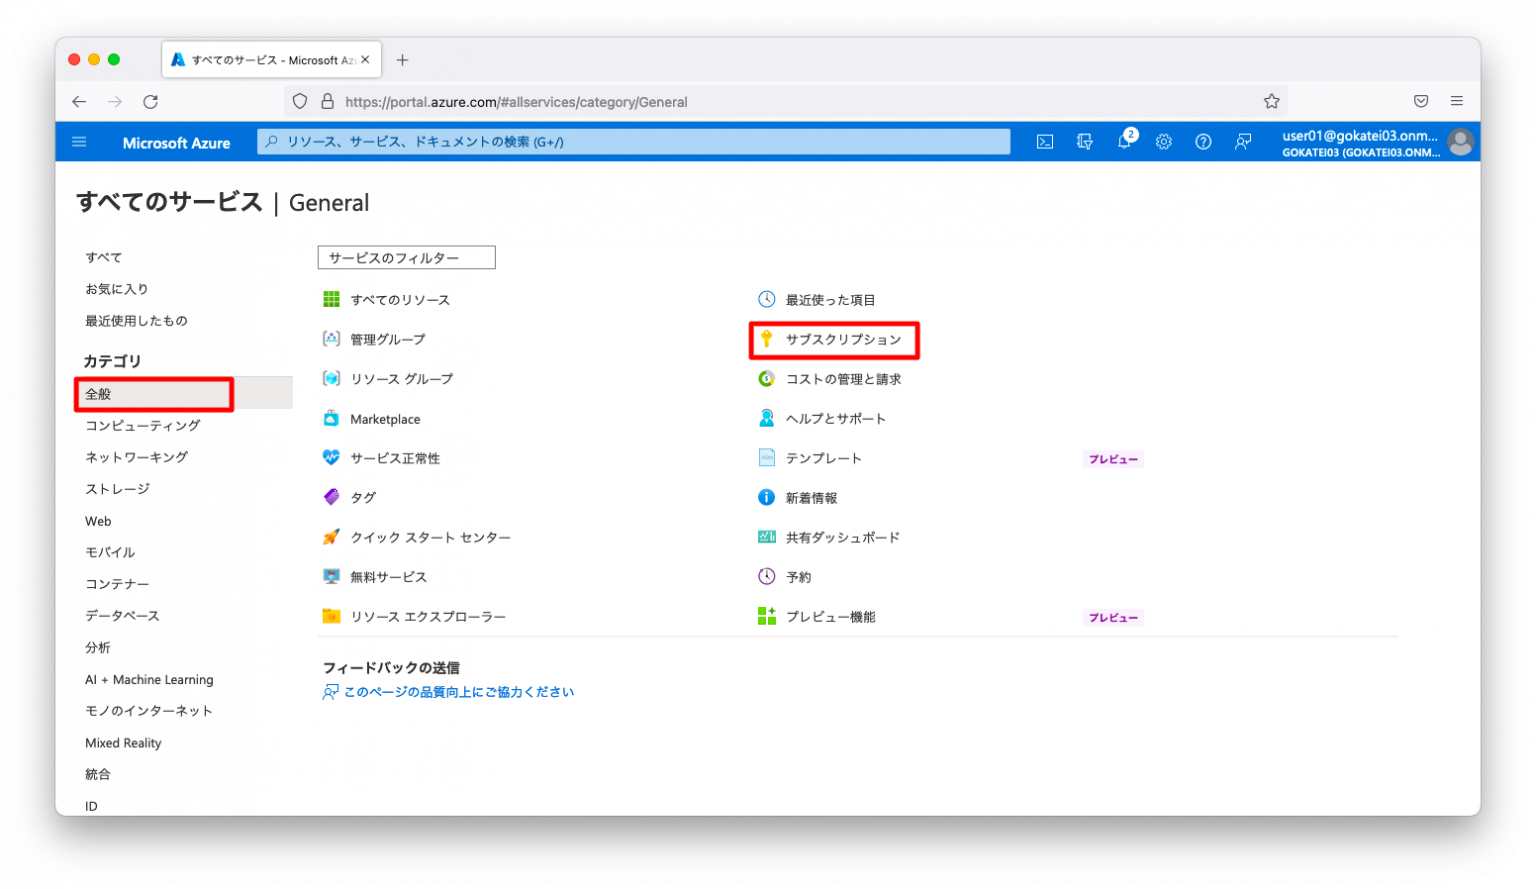This screenshot has width=1536, height=889.
Task: Open the Pocket save icon
Action: (1421, 101)
